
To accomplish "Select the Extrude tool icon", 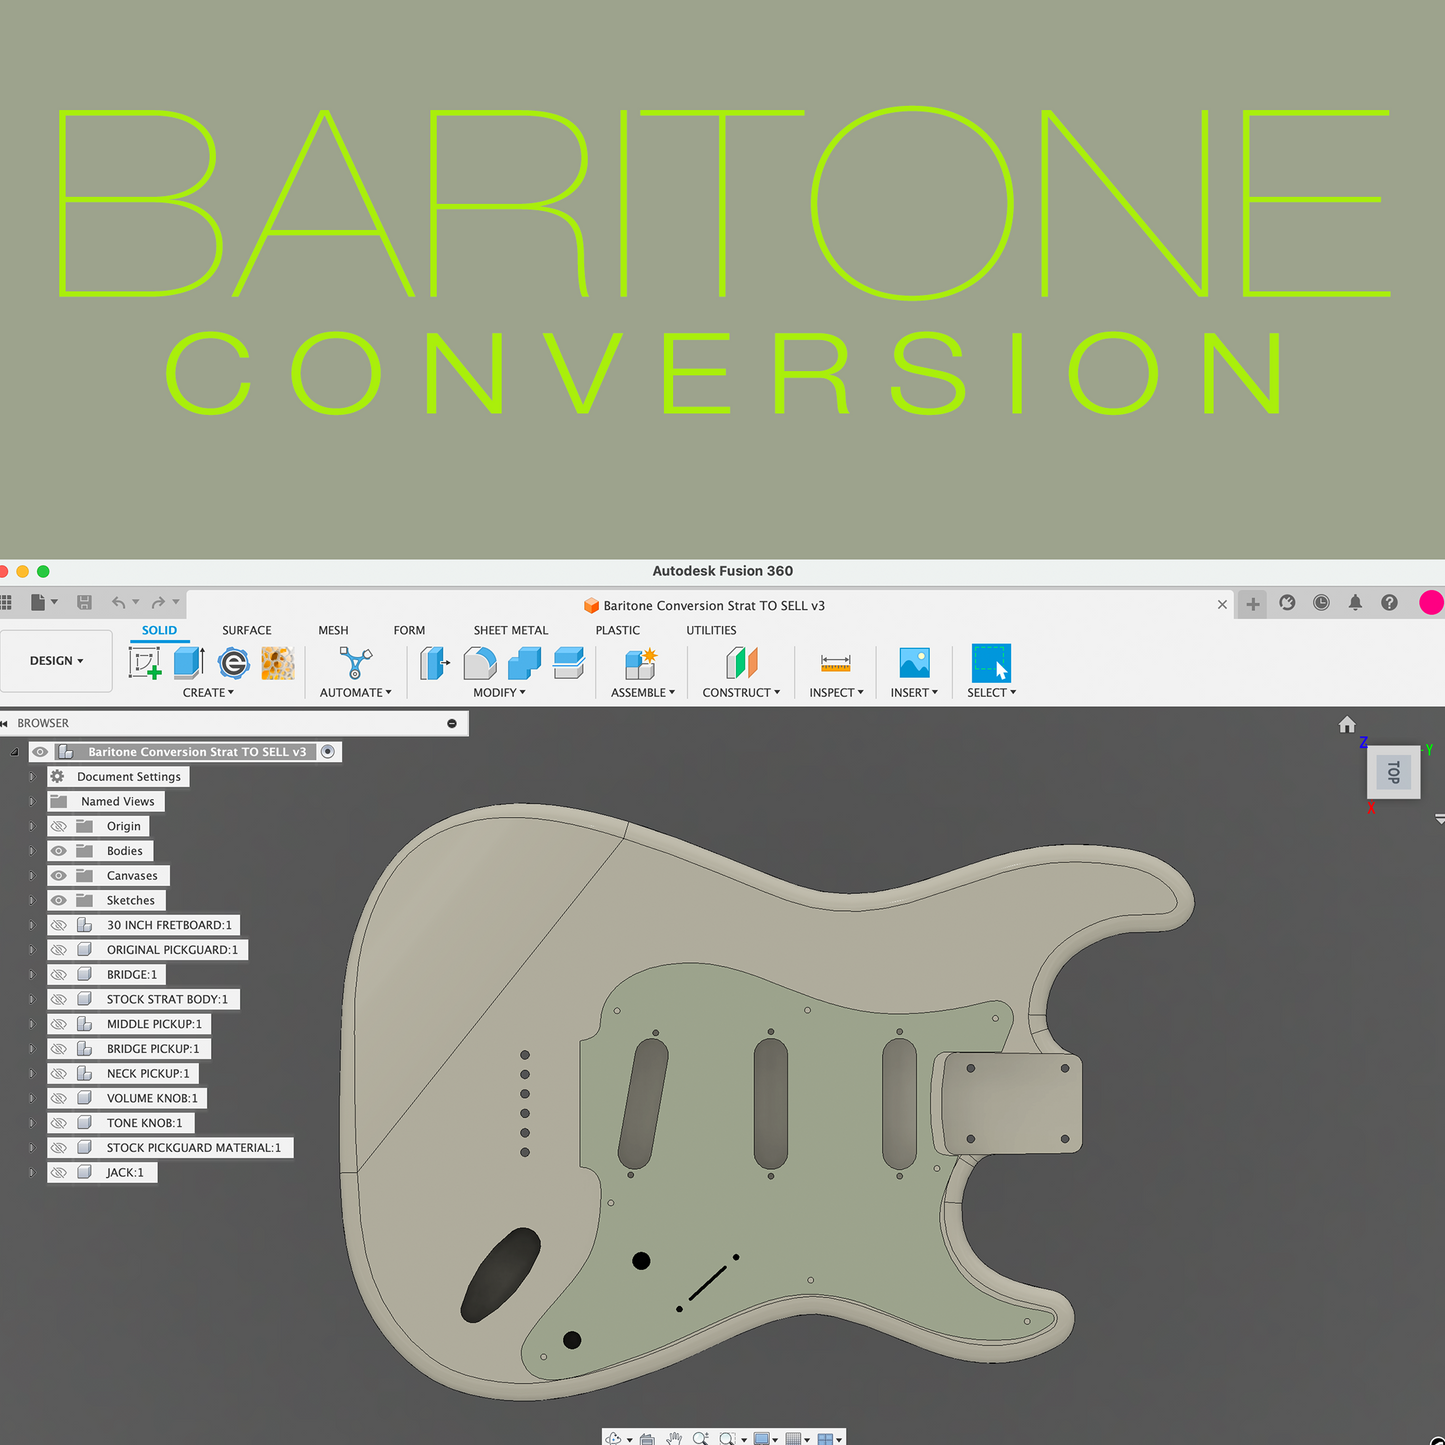I will pyautogui.click(x=188, y=663).
